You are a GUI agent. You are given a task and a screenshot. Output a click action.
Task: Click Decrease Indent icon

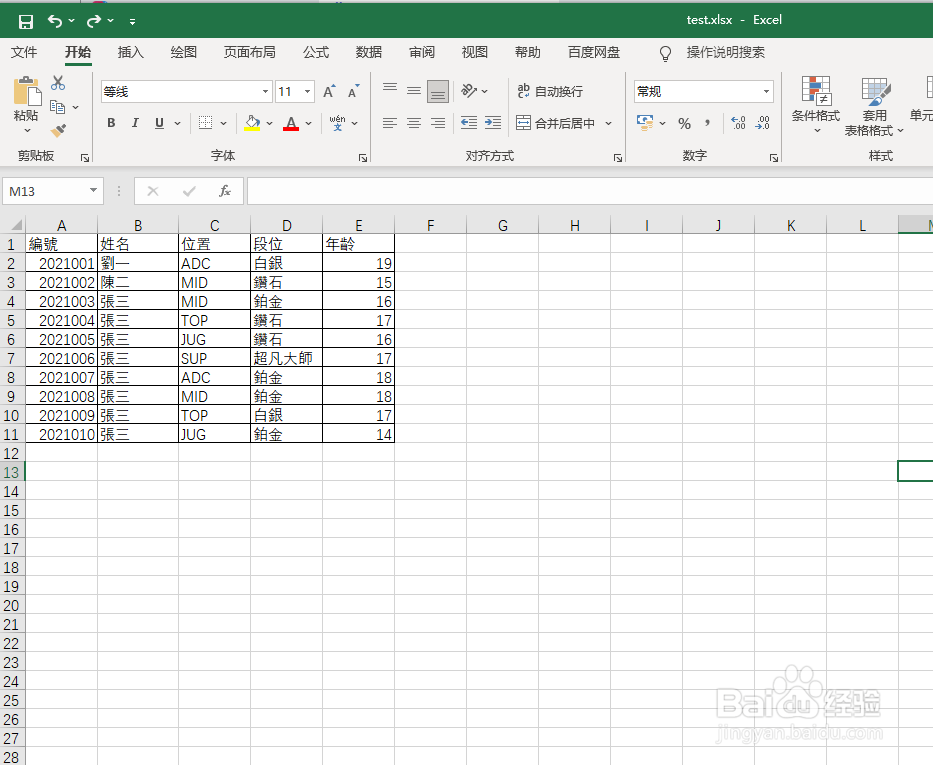pos(469,123)
